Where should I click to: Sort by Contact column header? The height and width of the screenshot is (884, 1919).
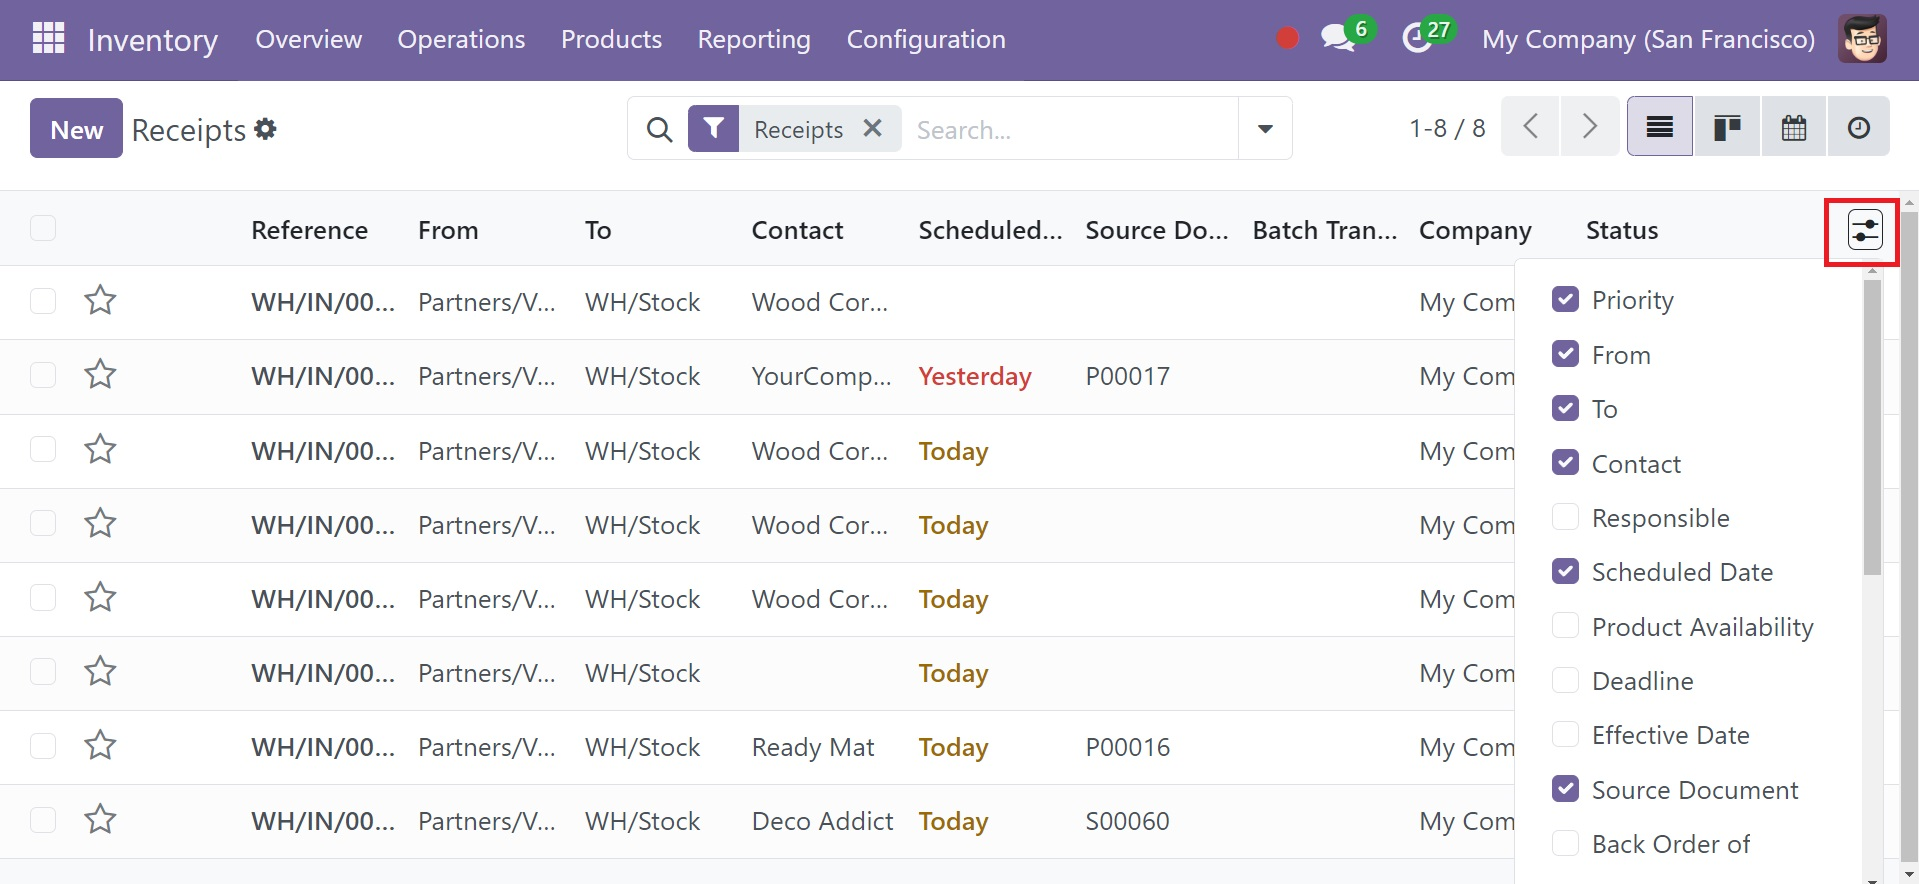point(797,230)
